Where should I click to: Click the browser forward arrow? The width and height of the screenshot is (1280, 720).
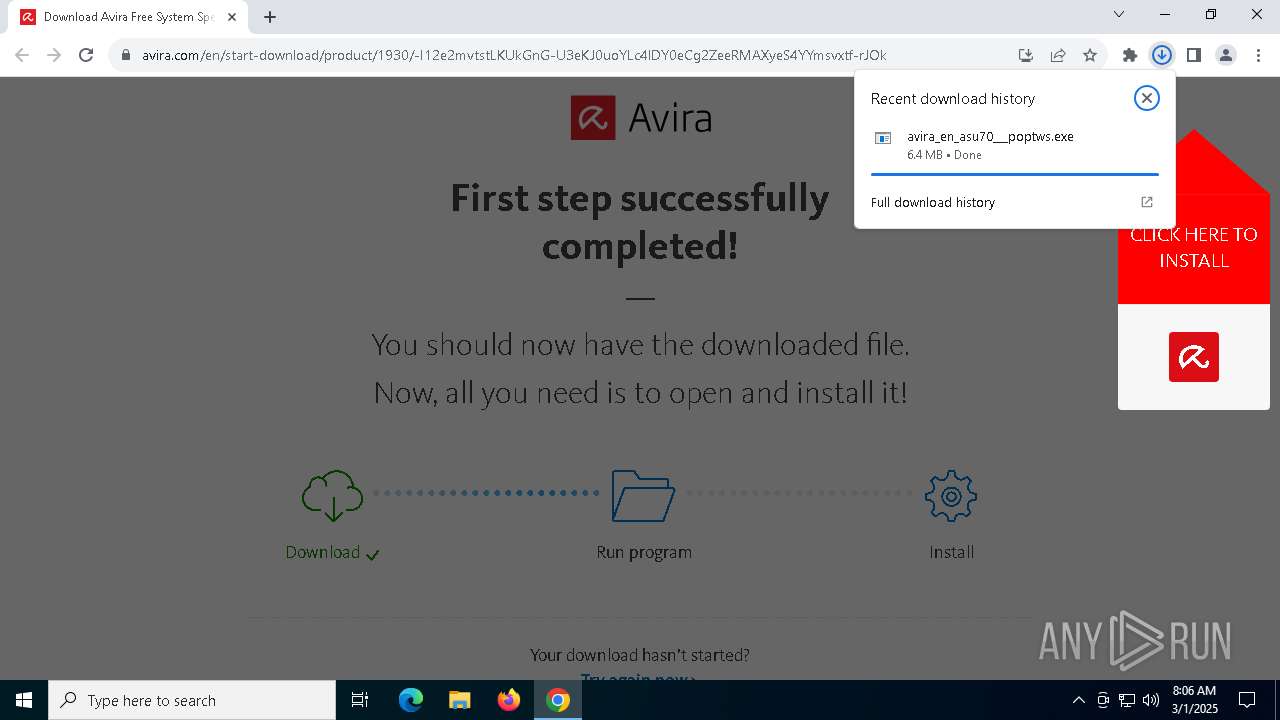tap(54, 55)
